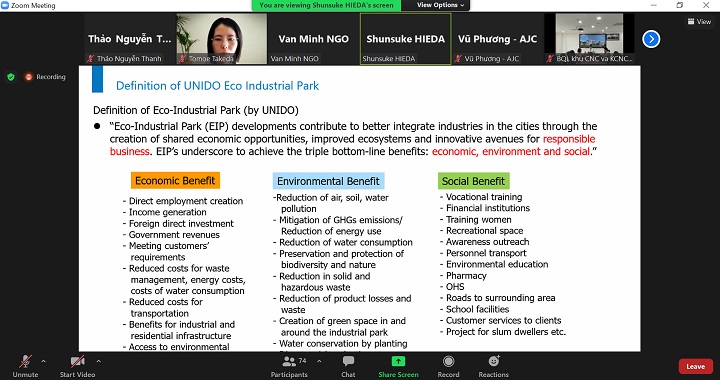Image resolution: width=720 pixels, height=380 pixels.
Task: Select the BQL khu CNC video thumbnail
Action: click(589, 39)
